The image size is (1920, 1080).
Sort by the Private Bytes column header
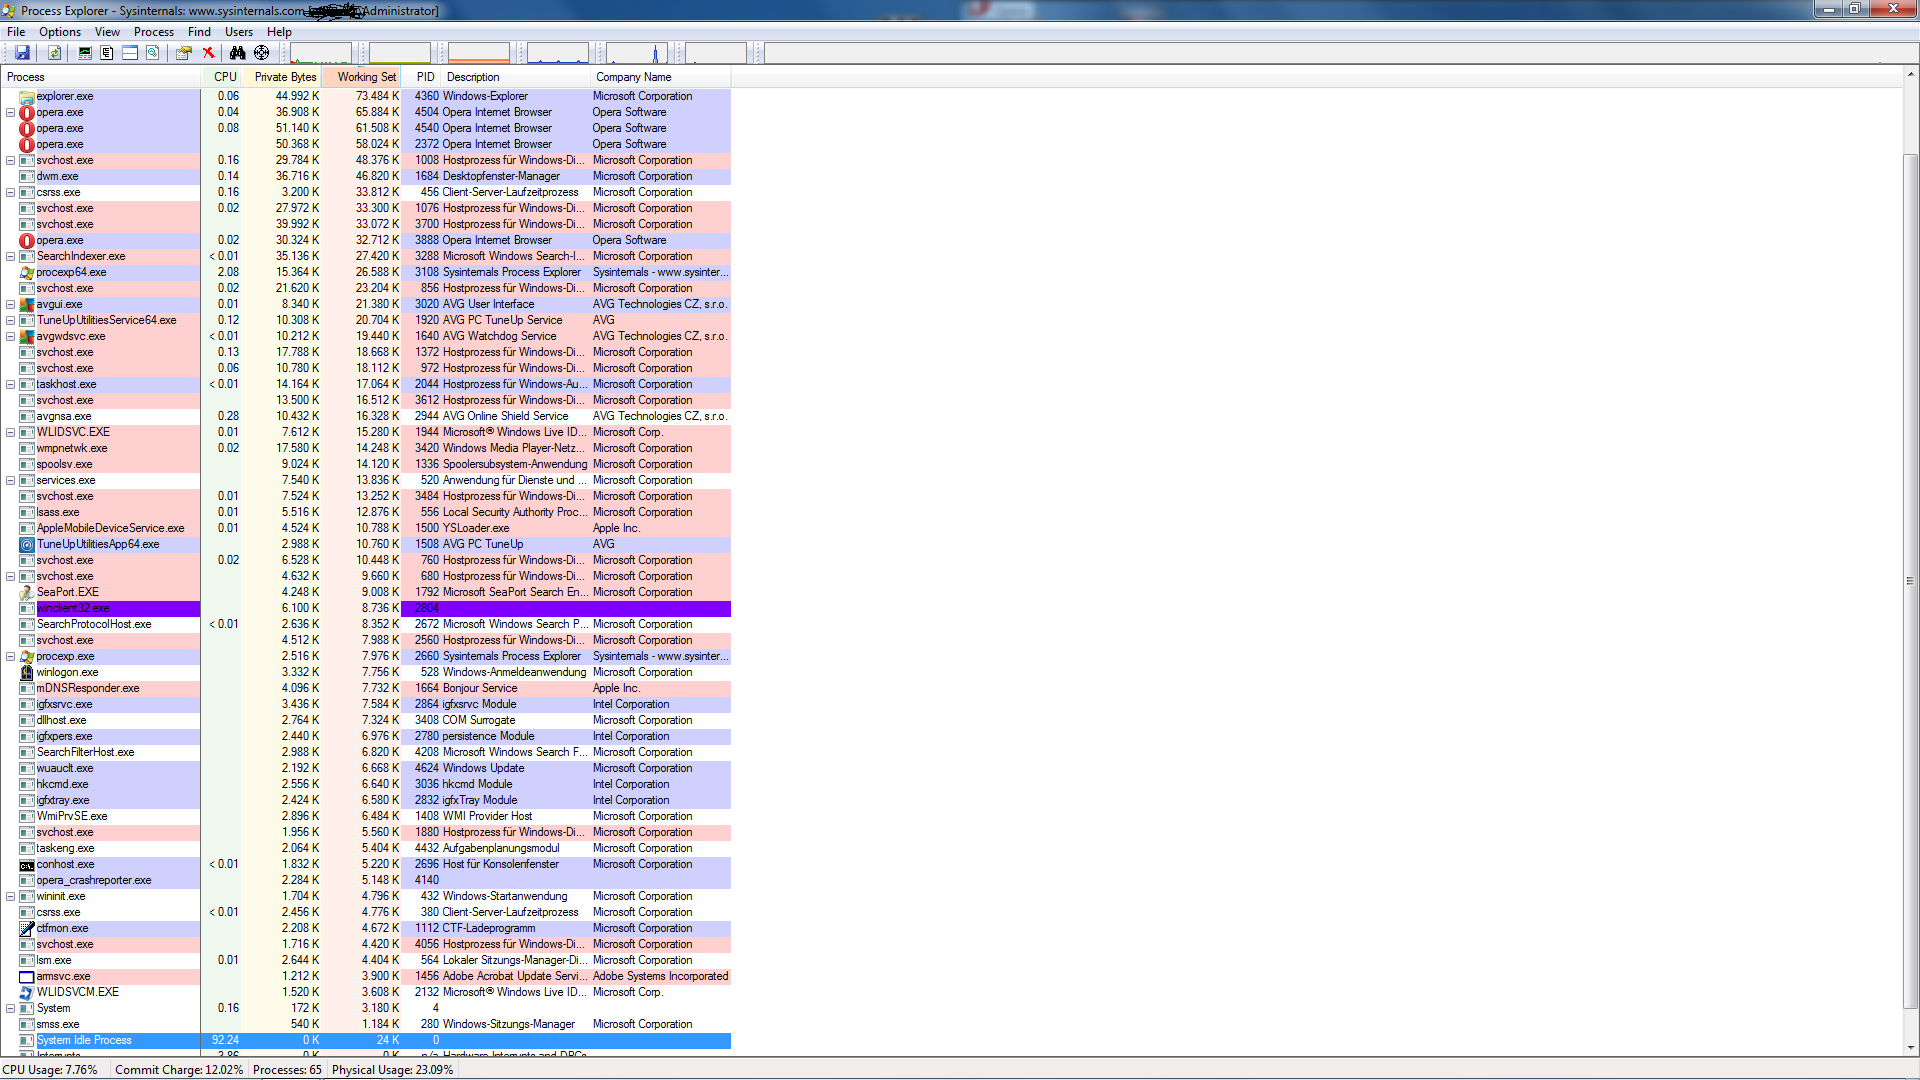pyautogui.click(x=285, y=77)
